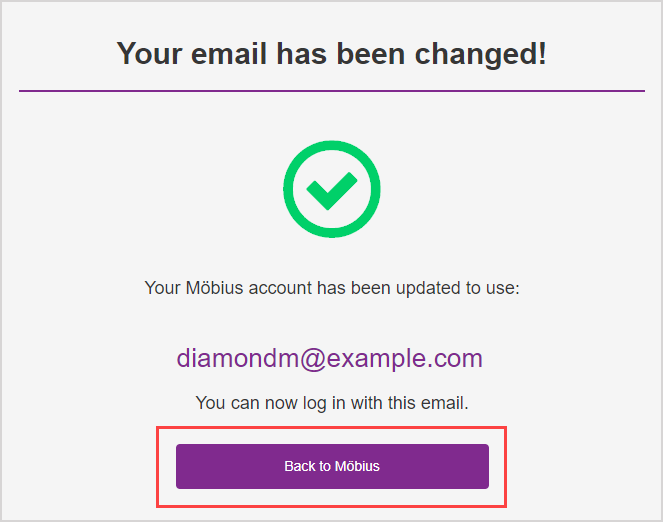
Task: Click the purple divider line under heading
Action: [331, 91]
